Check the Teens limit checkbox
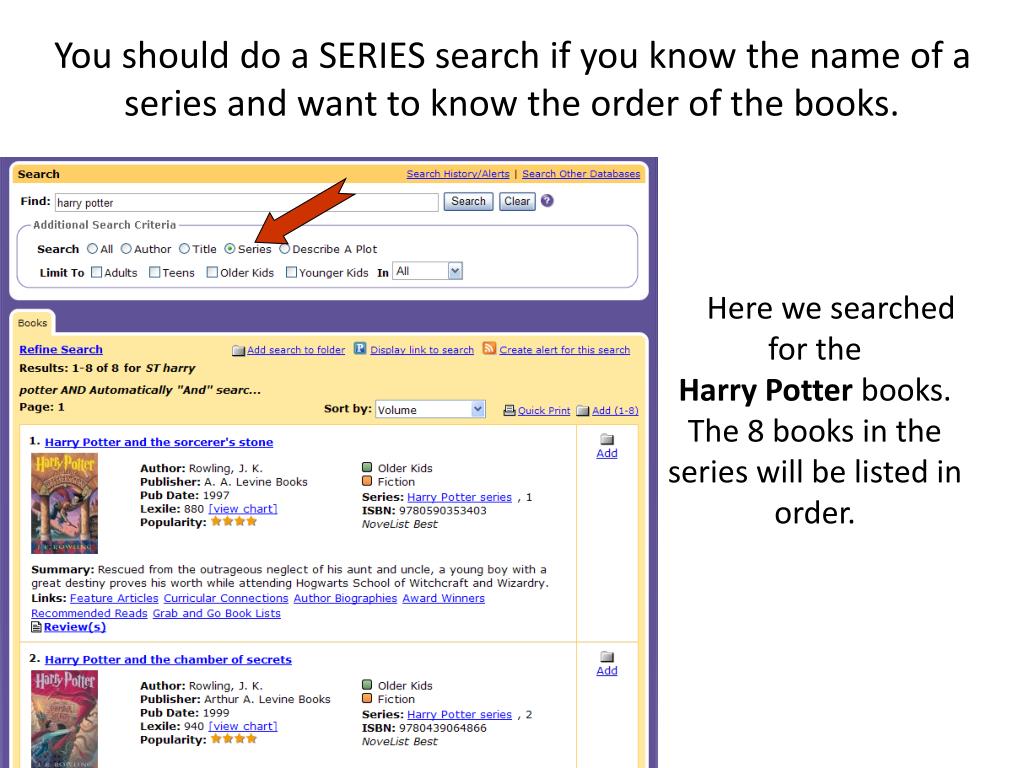 pyautogui.click(x=155, y=272)
